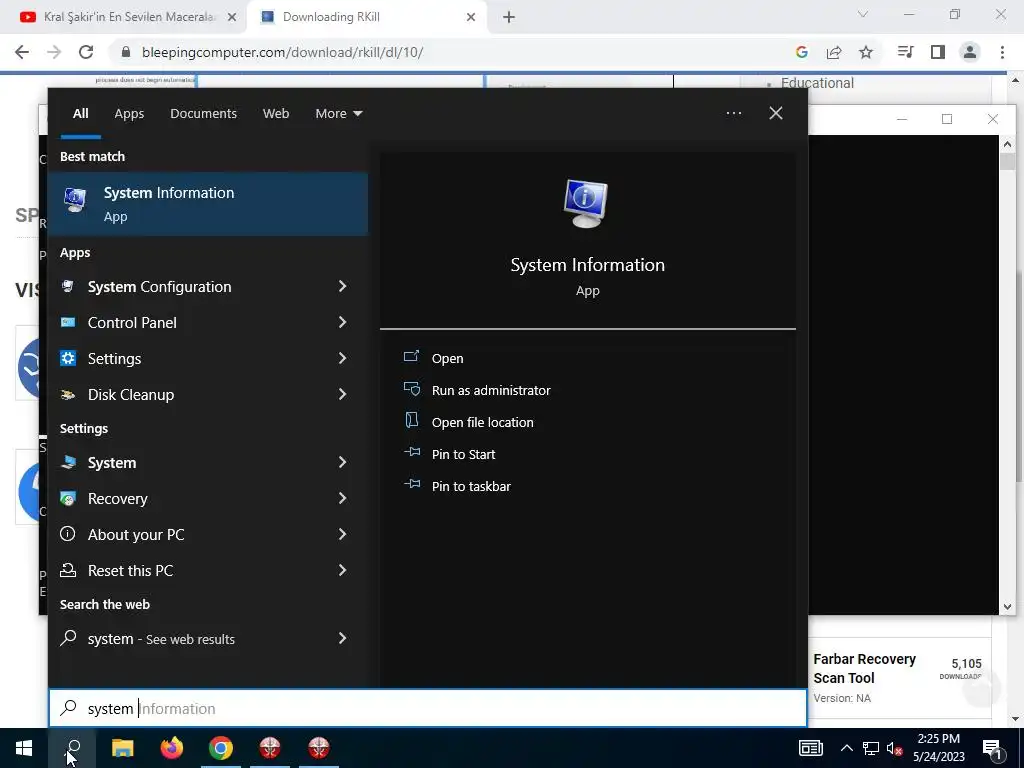Open the Chrome profile avatar
This screenshot has height=768, width=1024.
(x=970, y=52)
